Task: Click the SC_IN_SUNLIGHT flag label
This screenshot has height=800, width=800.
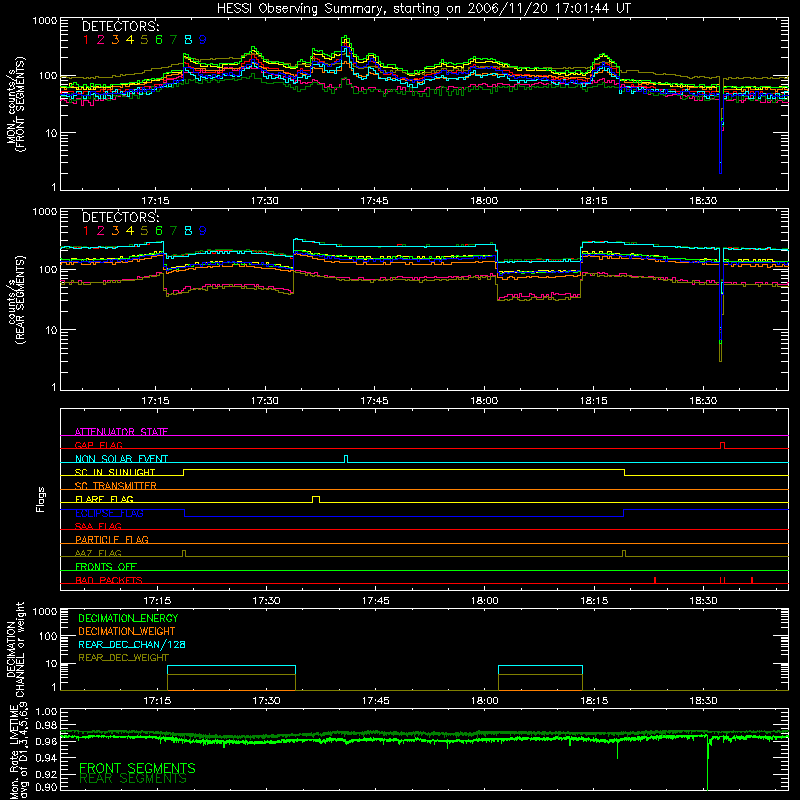Action: [115, 472]
